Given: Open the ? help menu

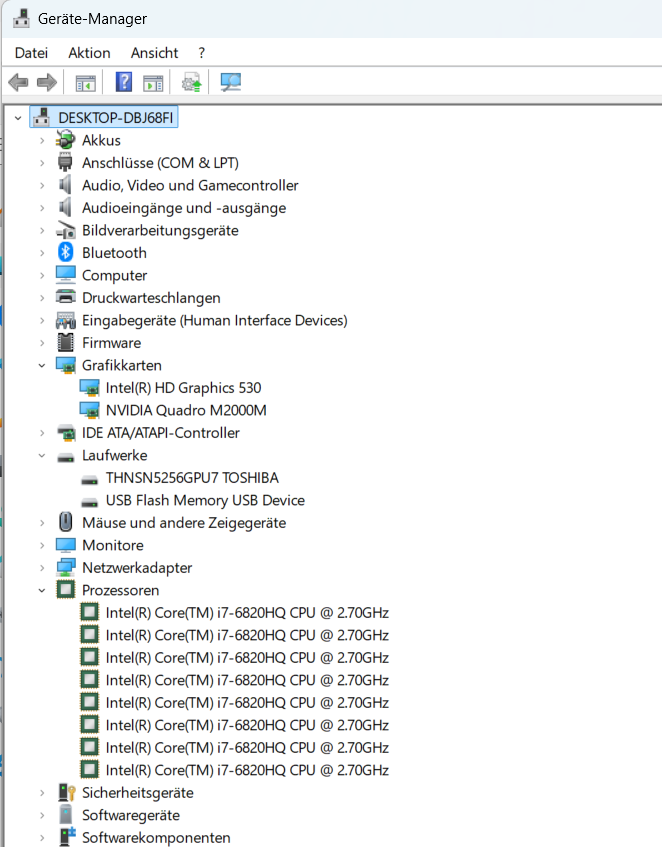Looking at the screenshot, I should point(201,53).
